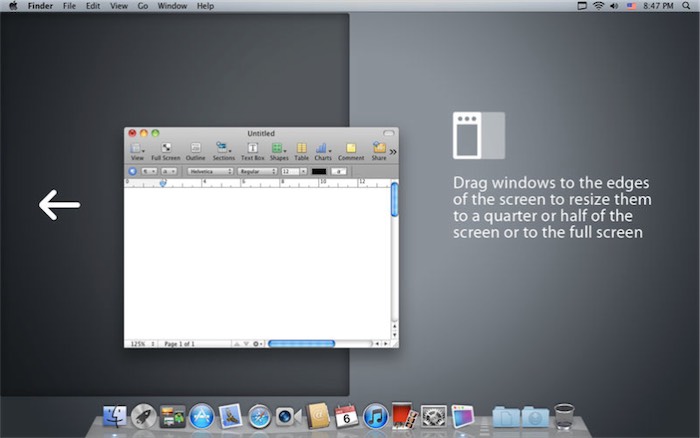The height and width of the screenshot is (438, 700).
Task: Open the Window menu in menu bar
Action: 172,6
